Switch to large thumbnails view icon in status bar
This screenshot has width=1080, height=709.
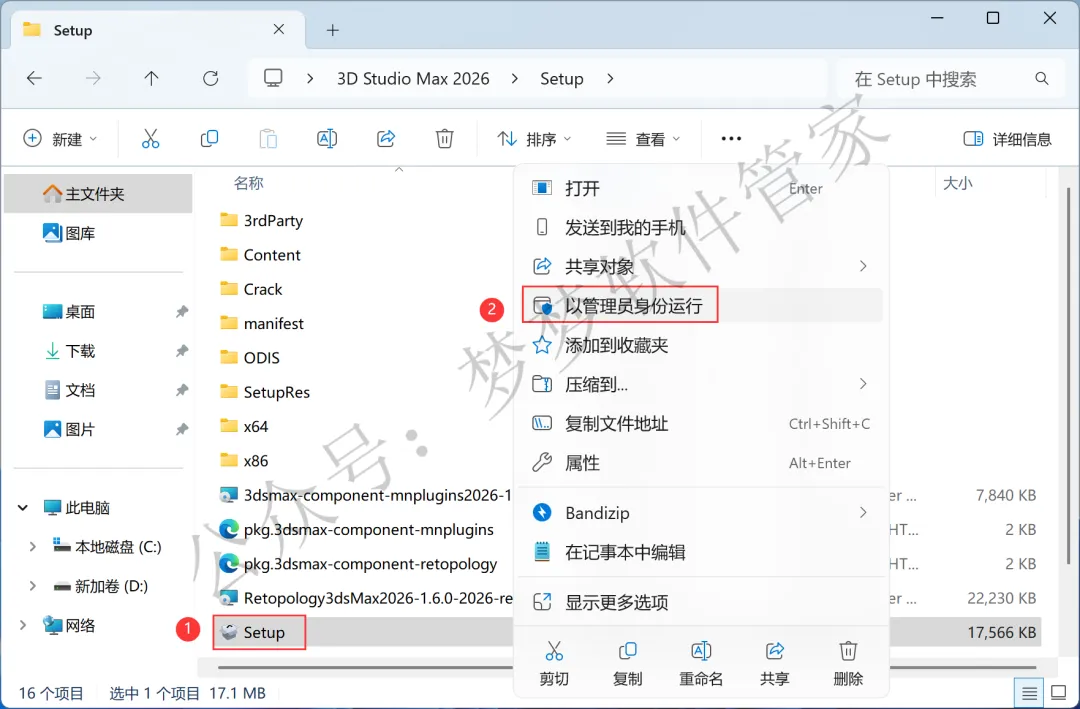1059,692
